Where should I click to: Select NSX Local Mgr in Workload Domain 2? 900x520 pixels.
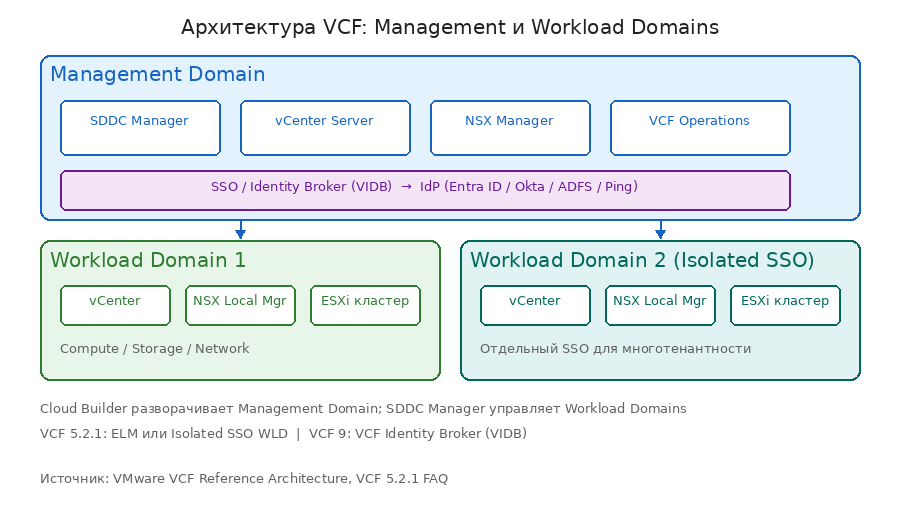click(x=660, y=305)
